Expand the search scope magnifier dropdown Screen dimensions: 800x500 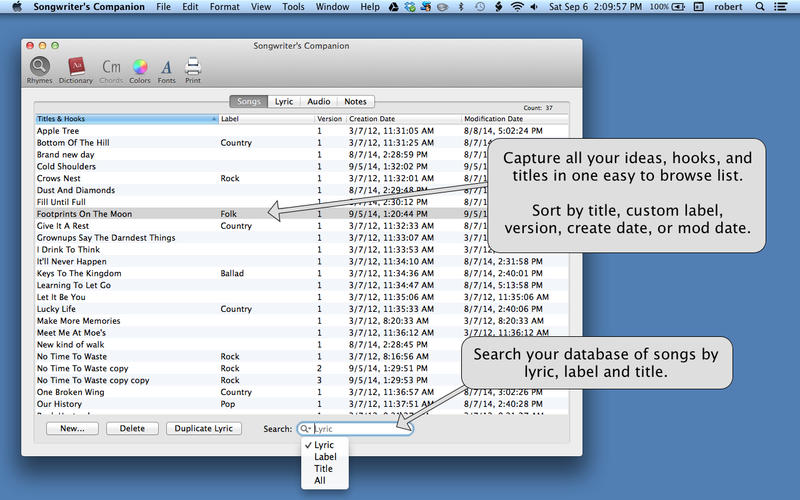tap(306, 429)
